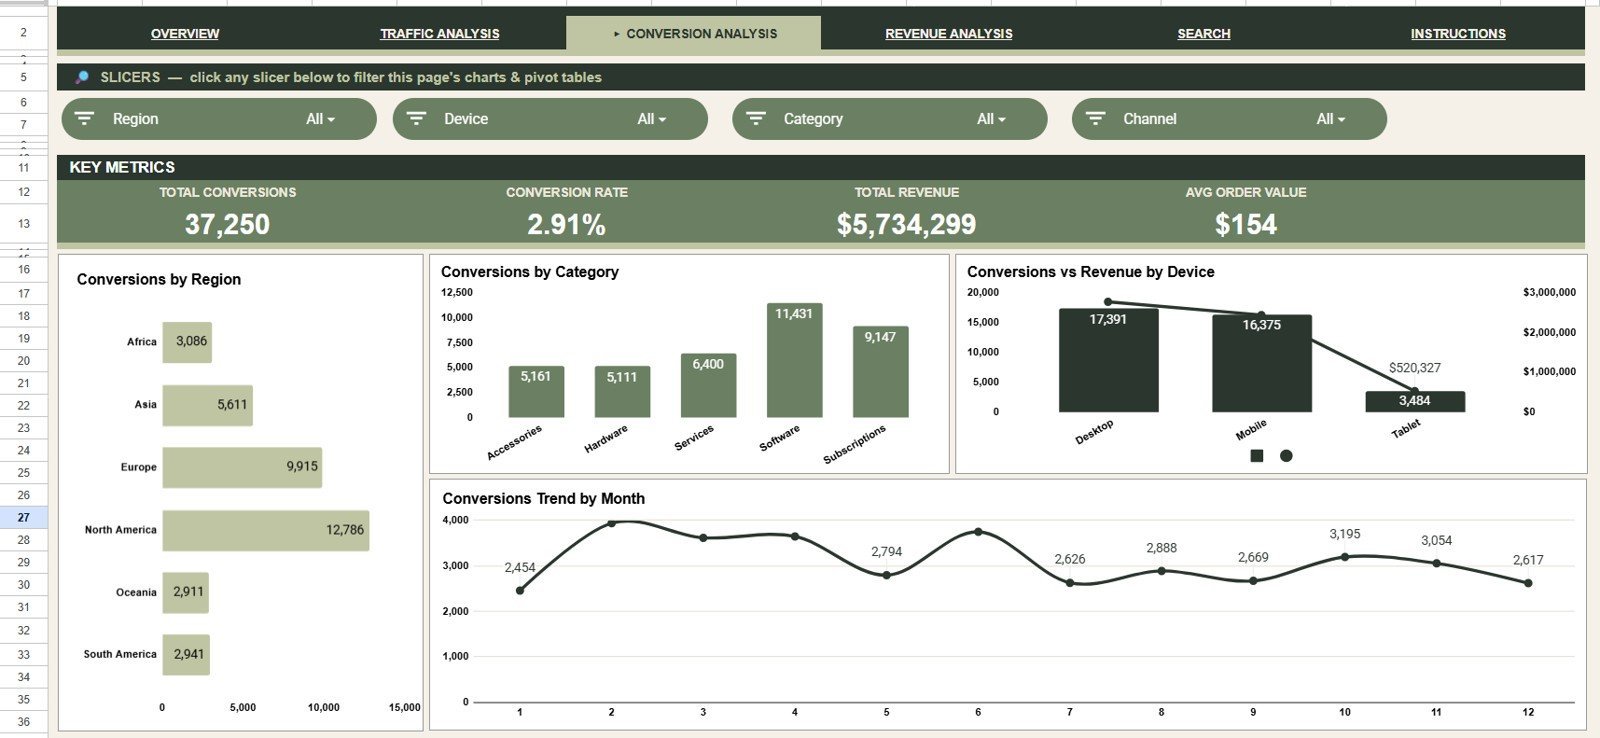Click the month 10 trend point labeled 3,195
1600x738 pixels.
click(x=1345, y=557)
